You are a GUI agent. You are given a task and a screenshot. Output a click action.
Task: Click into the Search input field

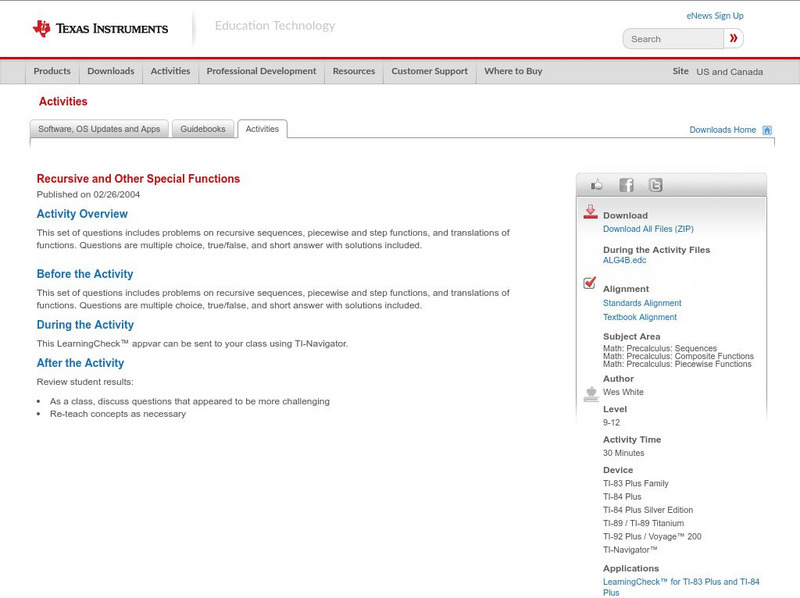point(673,39)
